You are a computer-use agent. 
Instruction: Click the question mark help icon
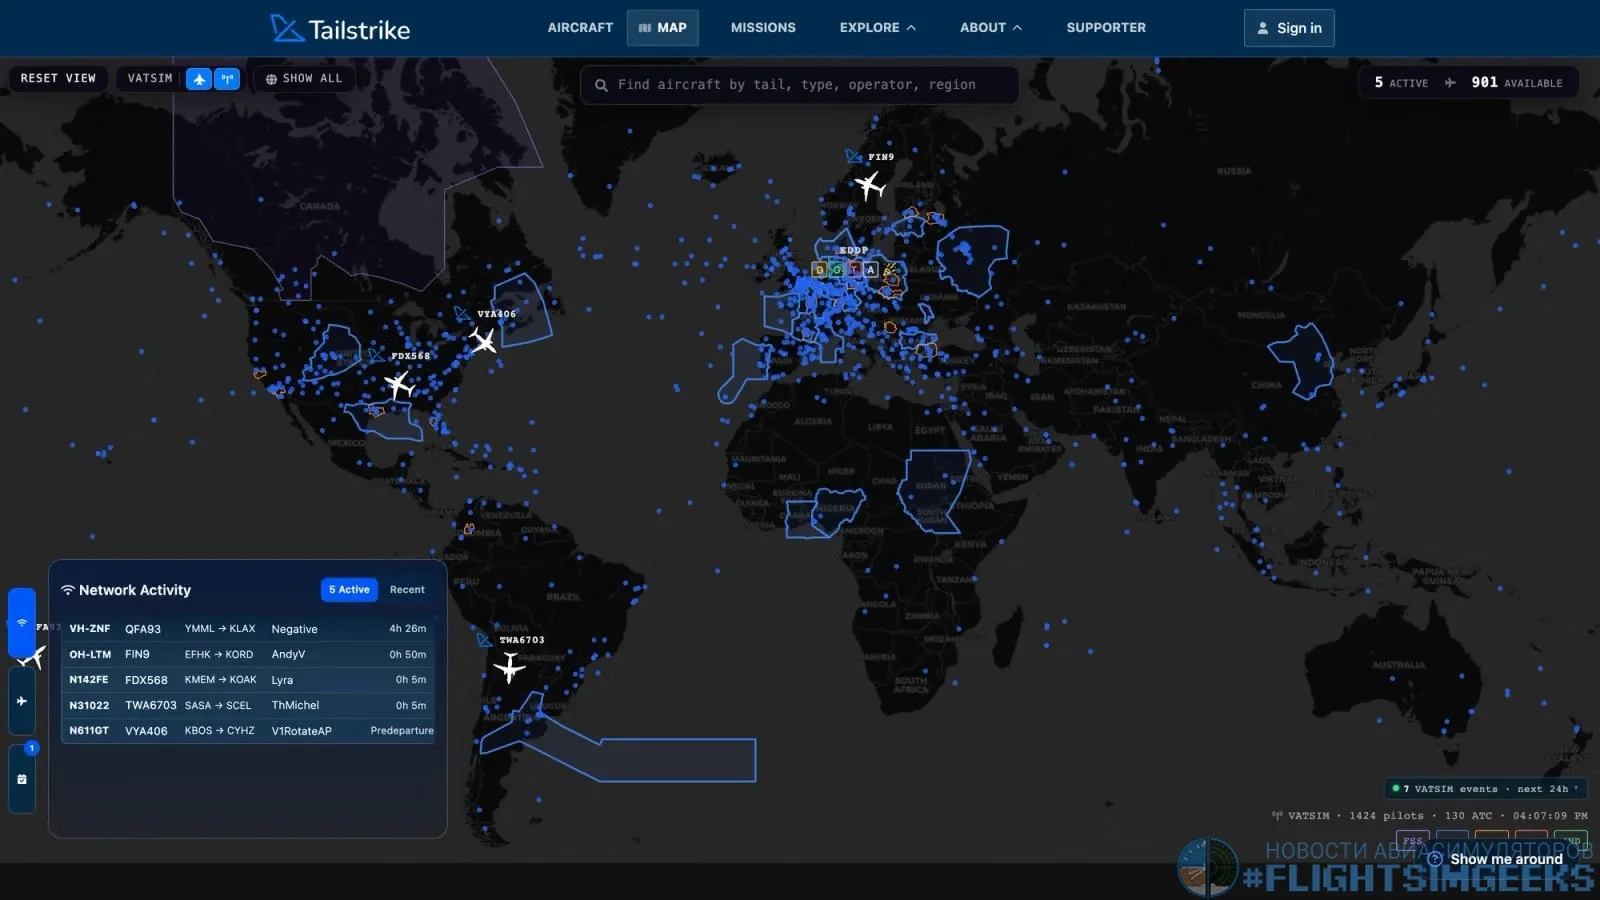[1435, 859]
